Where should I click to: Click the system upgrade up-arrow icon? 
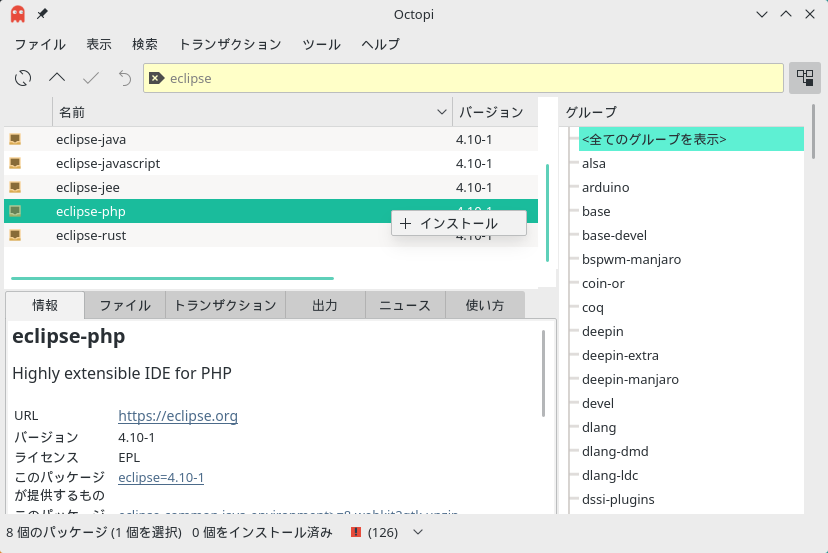pyautogui.click(x=57, y=78)
